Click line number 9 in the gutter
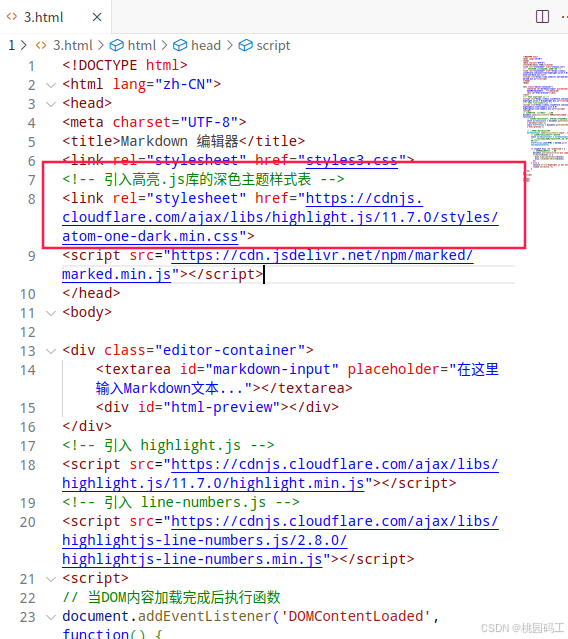 pyautogui.click(x=32, y=256)
